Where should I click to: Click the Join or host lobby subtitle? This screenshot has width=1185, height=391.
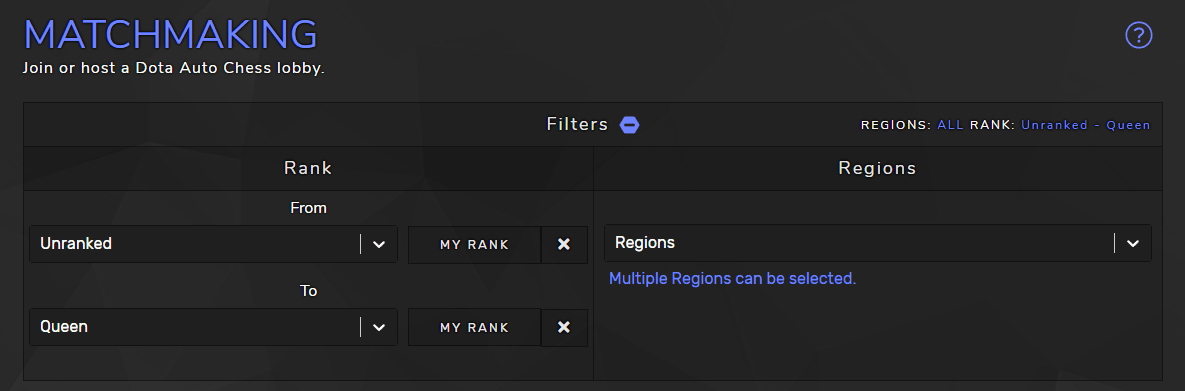[173, 68]
